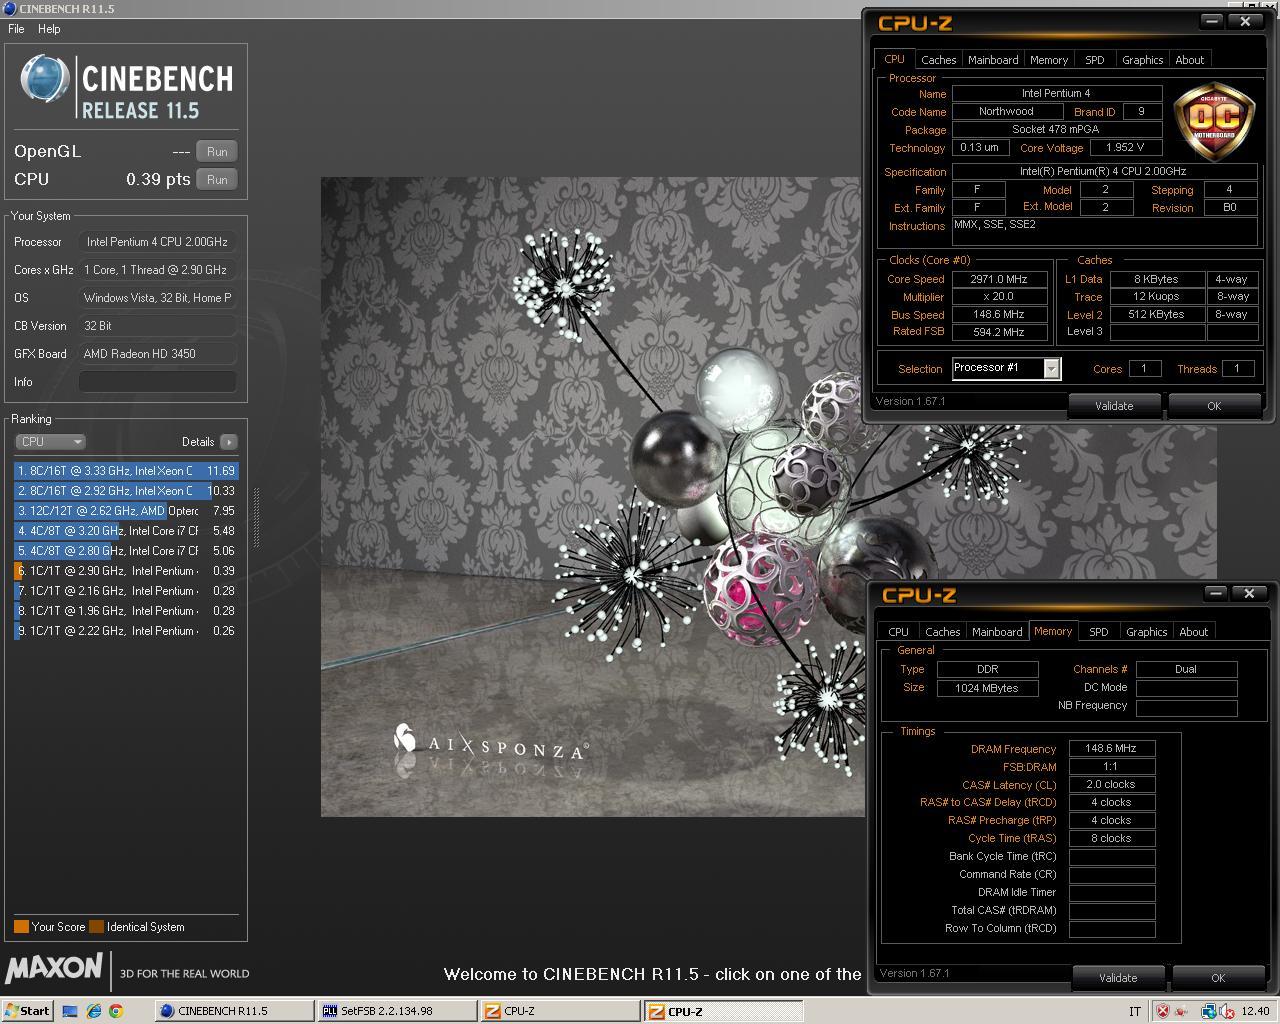Launch Internet Explorer from quick launch
The height and width of the screenshot is (1024, 1280).
[x=93, y=1011]
